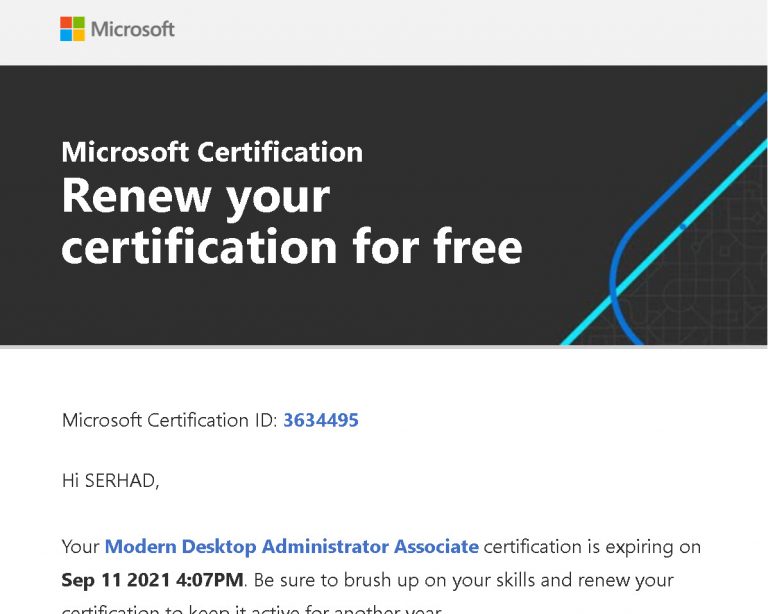Viewport: 768px width, 614px height.
Task: Click the "certification for free" headline line
Action: click(x=291, y=246)
